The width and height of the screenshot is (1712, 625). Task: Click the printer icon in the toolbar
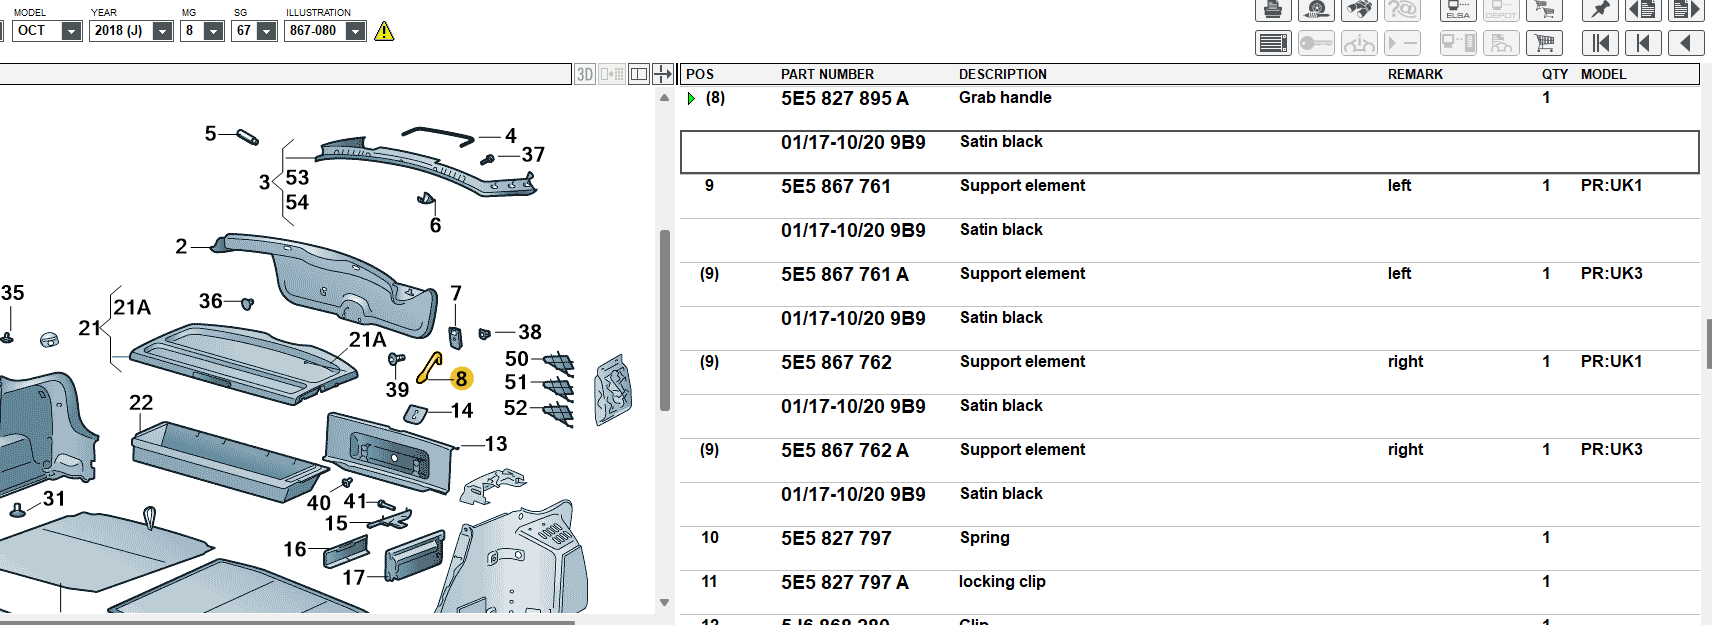tap(1272, 10)
